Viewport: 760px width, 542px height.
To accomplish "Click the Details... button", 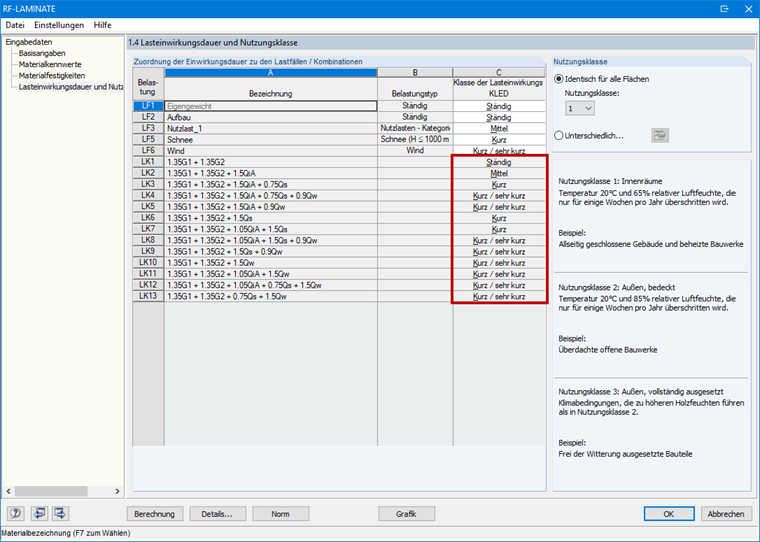I will coord(217,514).
